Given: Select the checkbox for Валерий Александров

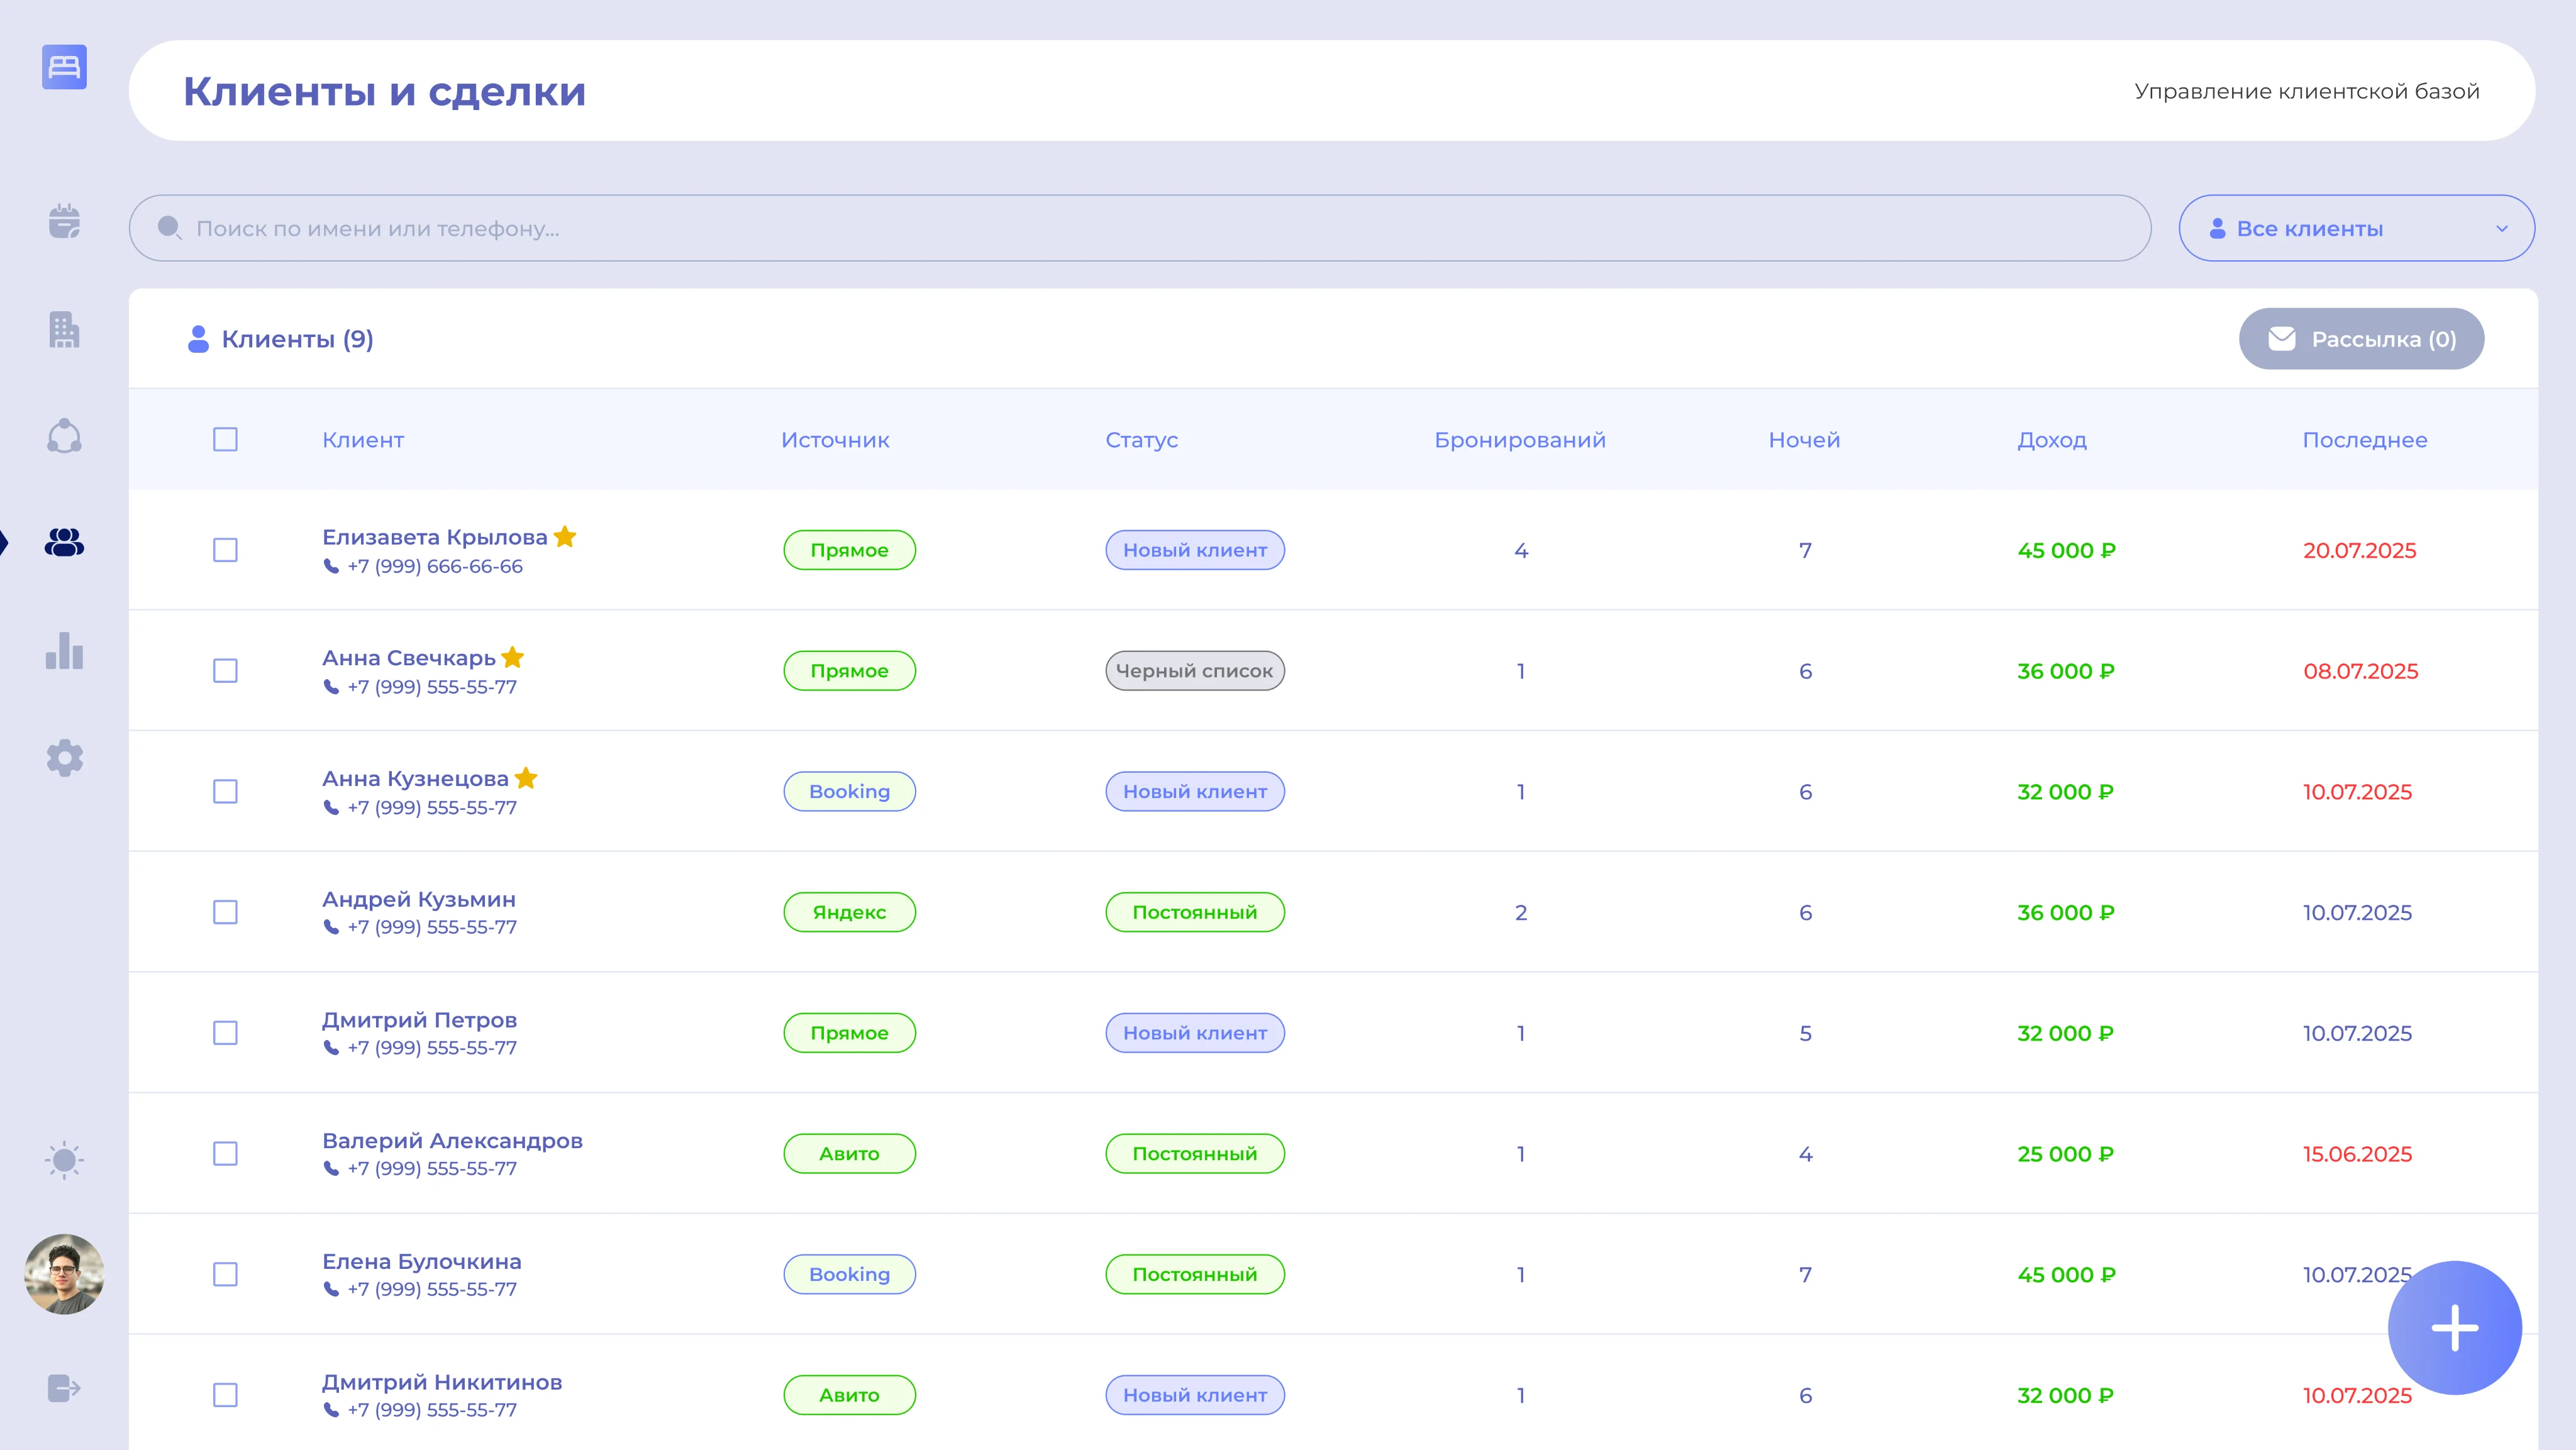Looking at the screenshot, I should tap(225, 1153).
